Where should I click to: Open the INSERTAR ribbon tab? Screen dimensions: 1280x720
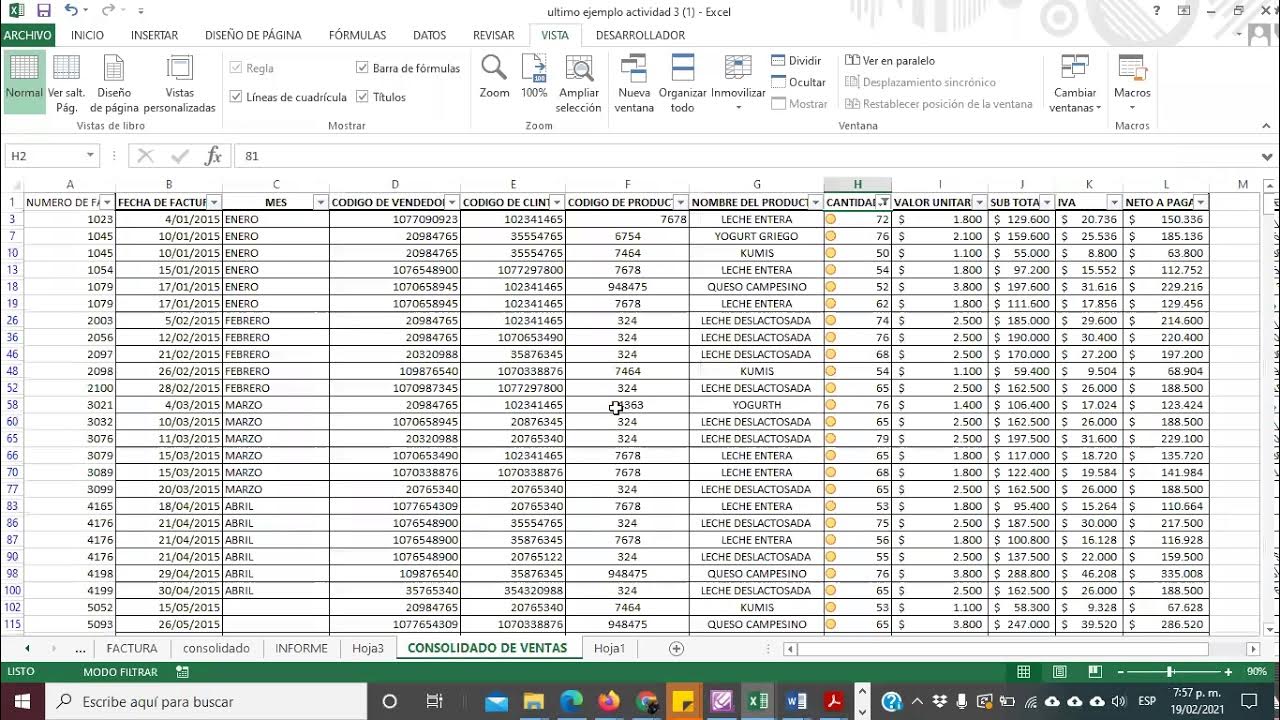154,35
